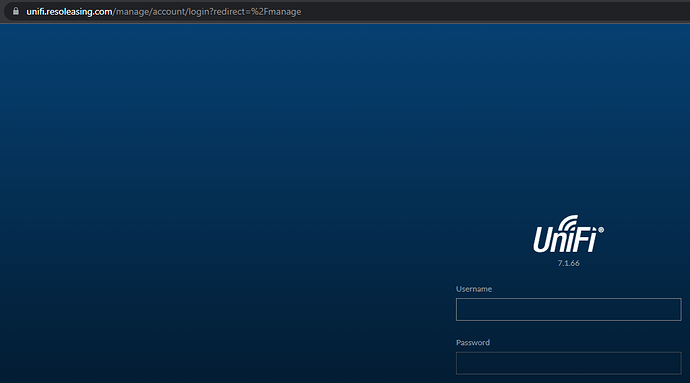Click the Password label
Screen dimensions: 690x383
tap(473, 342)
